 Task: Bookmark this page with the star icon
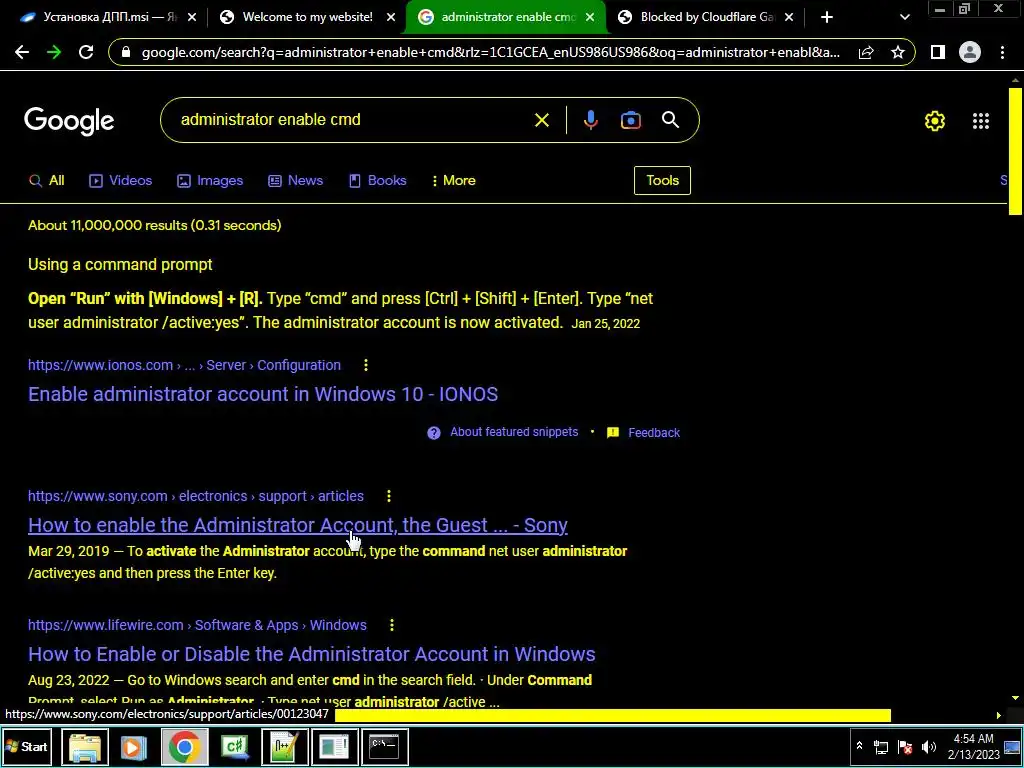coord(898,53)
